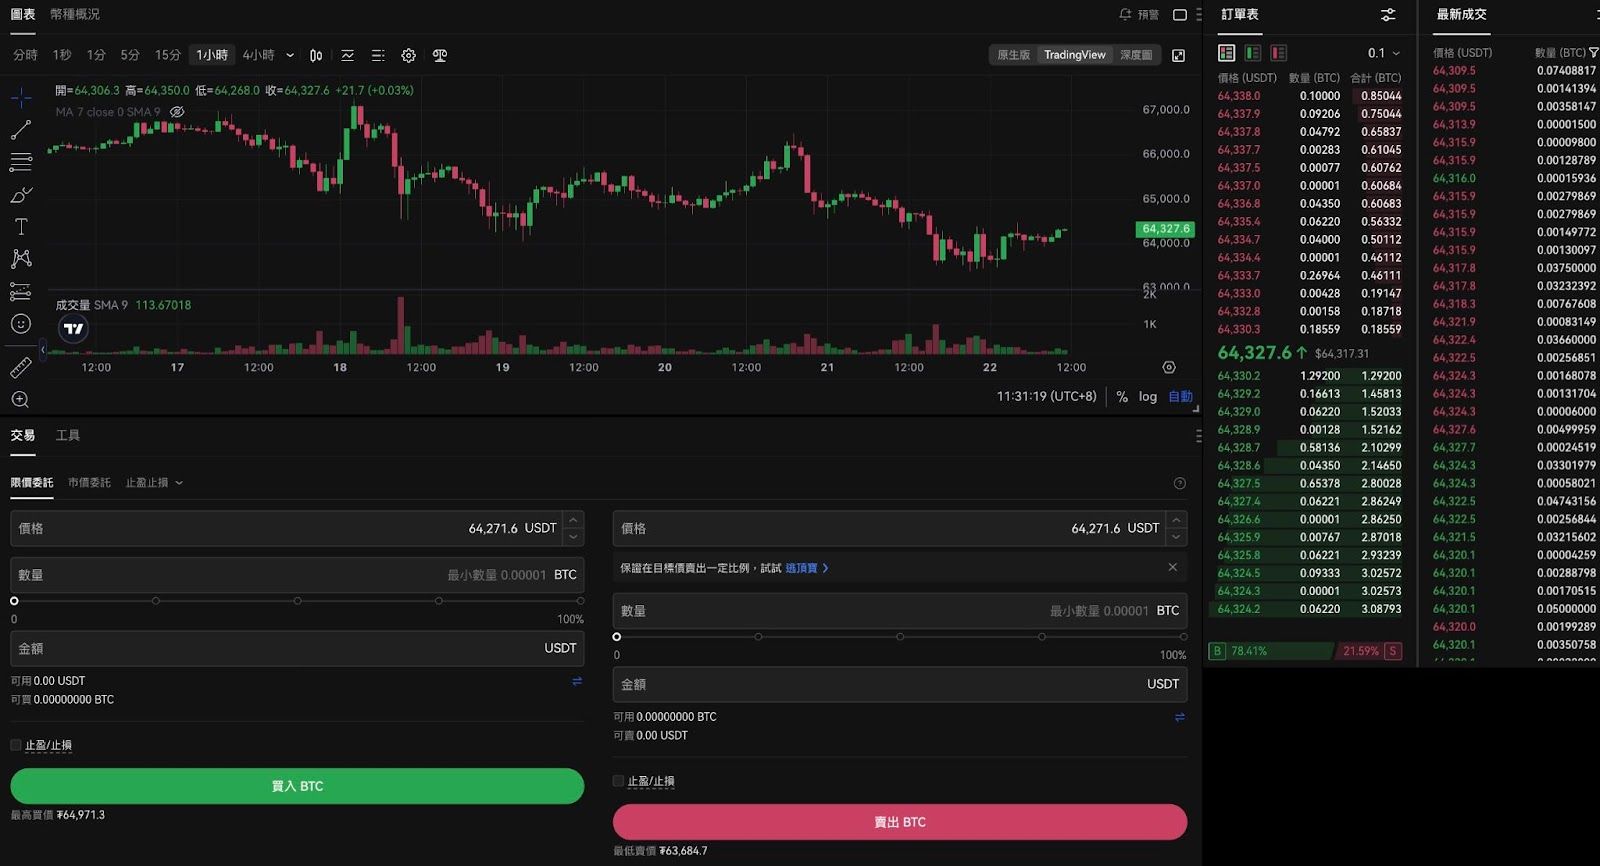Open order book settings sliders icon
Screen dimensions: 1600x866
click(1388, 15)
